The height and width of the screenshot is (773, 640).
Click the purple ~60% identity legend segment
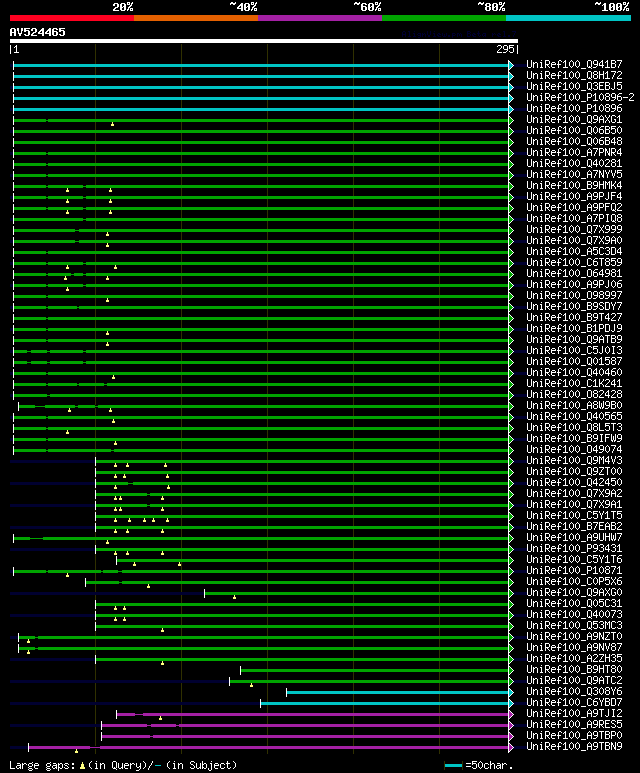tap(320, 18)
